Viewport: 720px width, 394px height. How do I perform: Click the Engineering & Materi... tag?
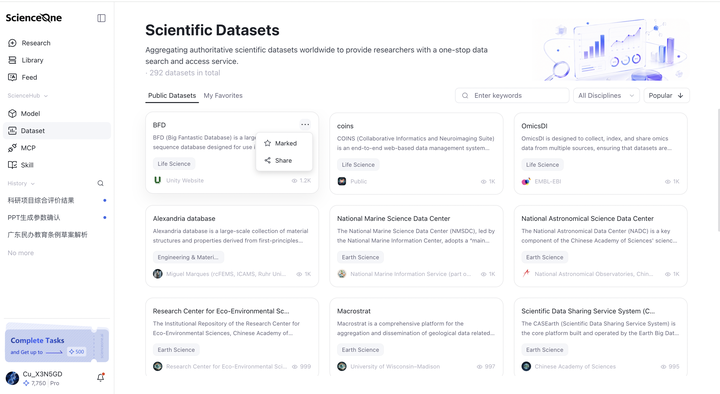pos(188,257)
